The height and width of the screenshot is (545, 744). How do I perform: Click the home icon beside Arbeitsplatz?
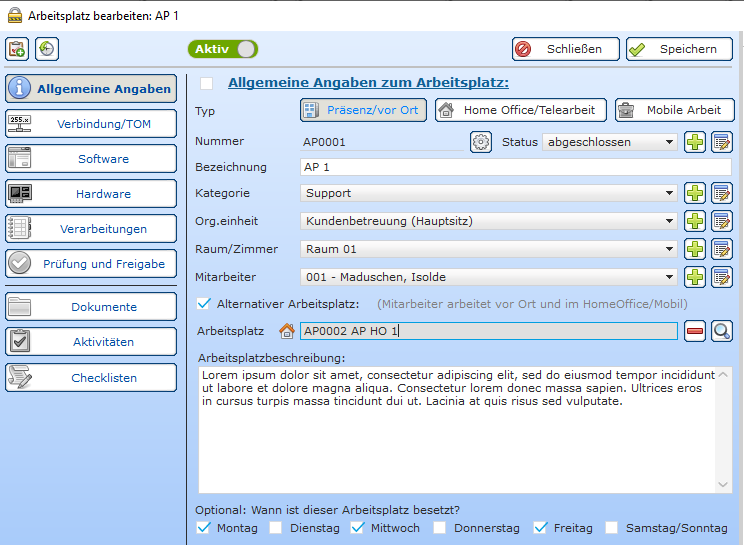coord(287,331)
